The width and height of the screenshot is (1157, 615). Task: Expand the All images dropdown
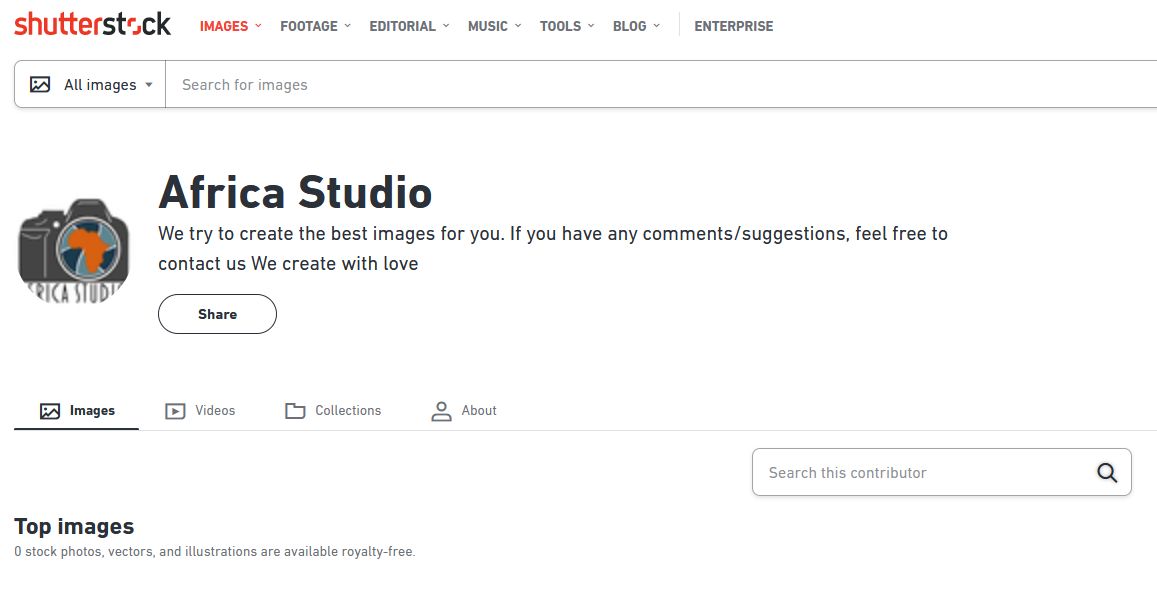pos(90,84)
